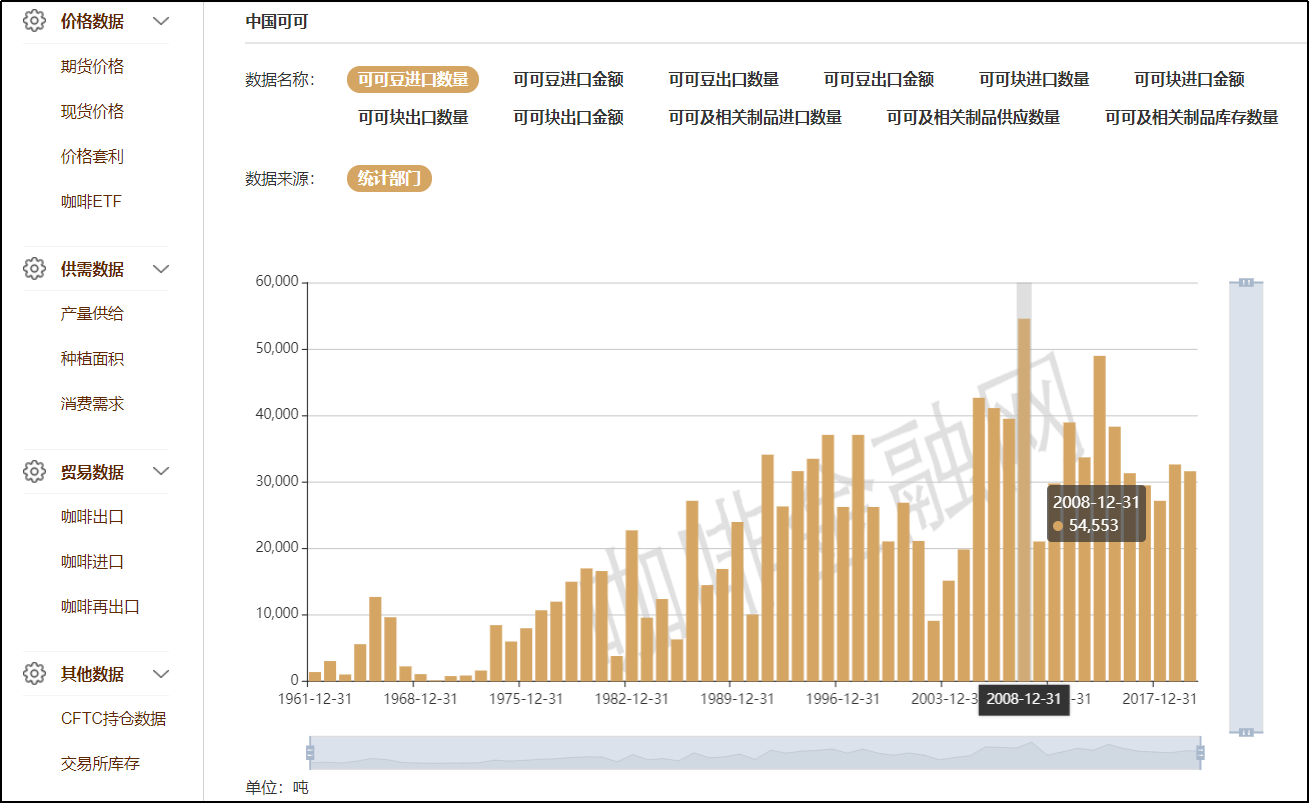The height and width of the screenshot is (803, 1311).
Task: Collapse the 贸易数据 section chevron
Action: (161, 471)
